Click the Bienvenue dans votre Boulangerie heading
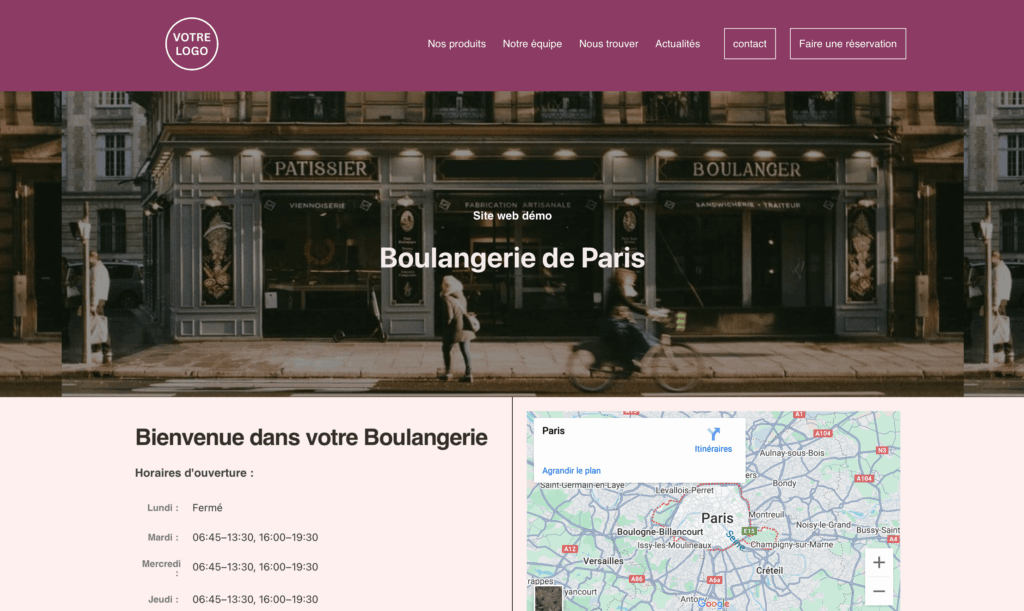Screen dimensions: 1024x611 tap(311, 437)
